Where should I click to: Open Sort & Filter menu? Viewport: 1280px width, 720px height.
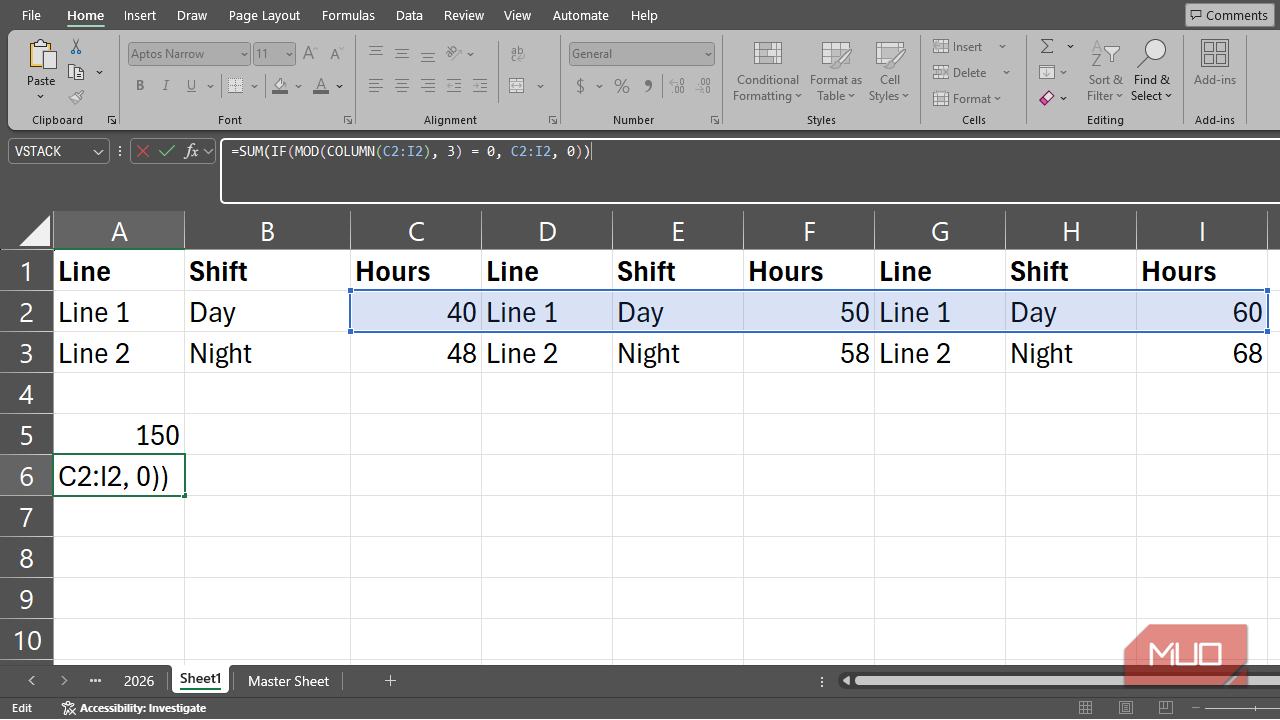pyautogui.click(x=1105, y=72)
